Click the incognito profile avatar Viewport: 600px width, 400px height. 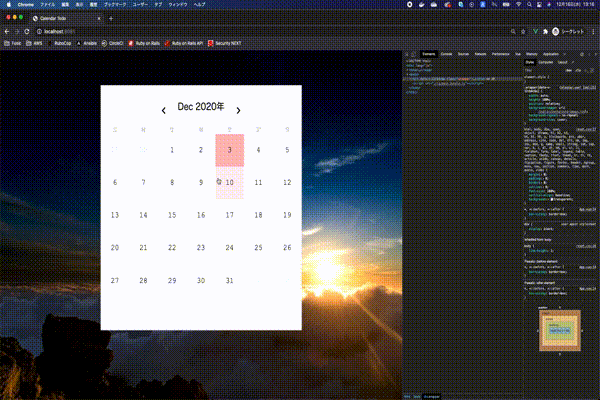click(x=556, y=31)
